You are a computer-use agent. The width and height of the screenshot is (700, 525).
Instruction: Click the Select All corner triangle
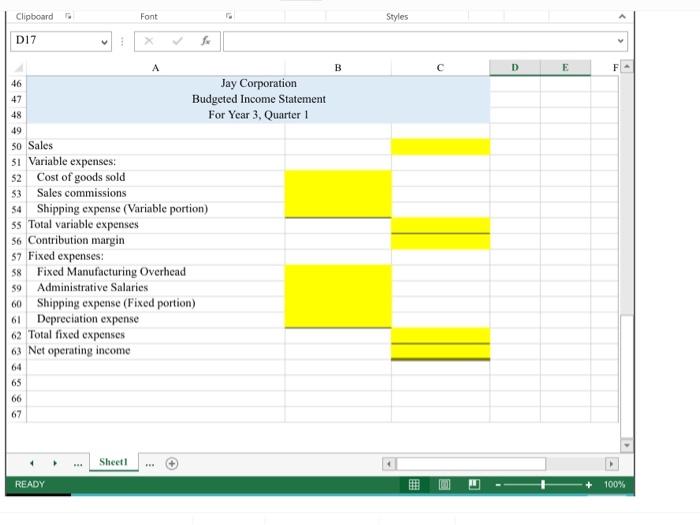click(x=18, y=68)
